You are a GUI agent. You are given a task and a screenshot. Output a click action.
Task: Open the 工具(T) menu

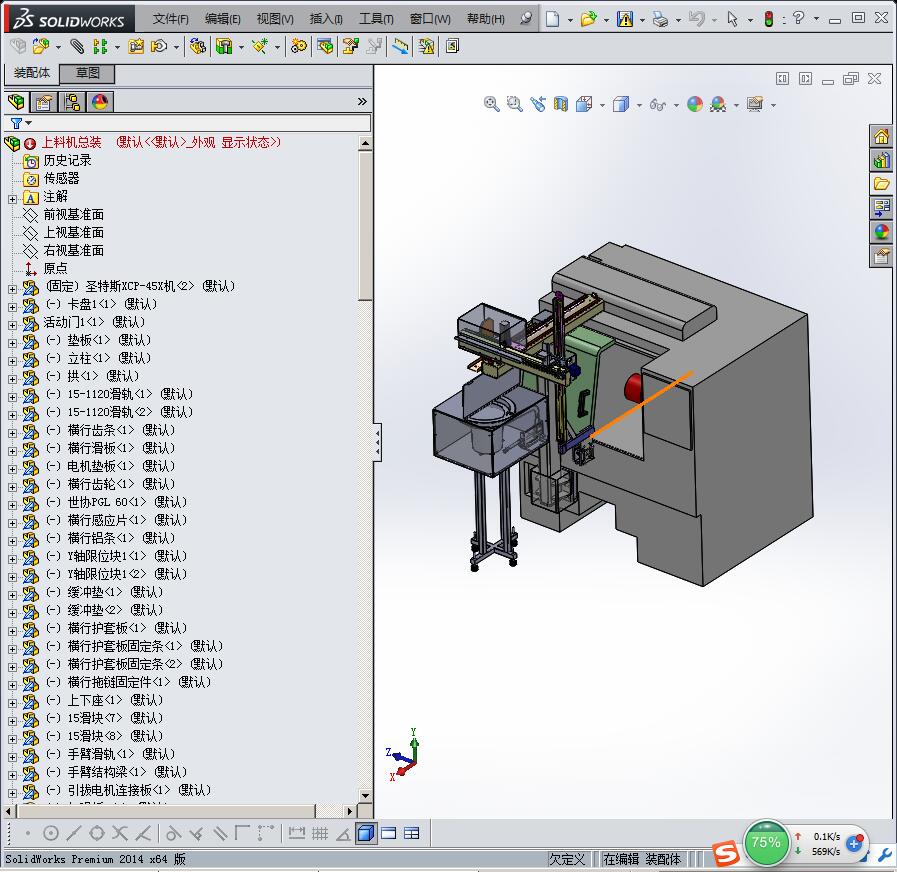coord(376,19)
